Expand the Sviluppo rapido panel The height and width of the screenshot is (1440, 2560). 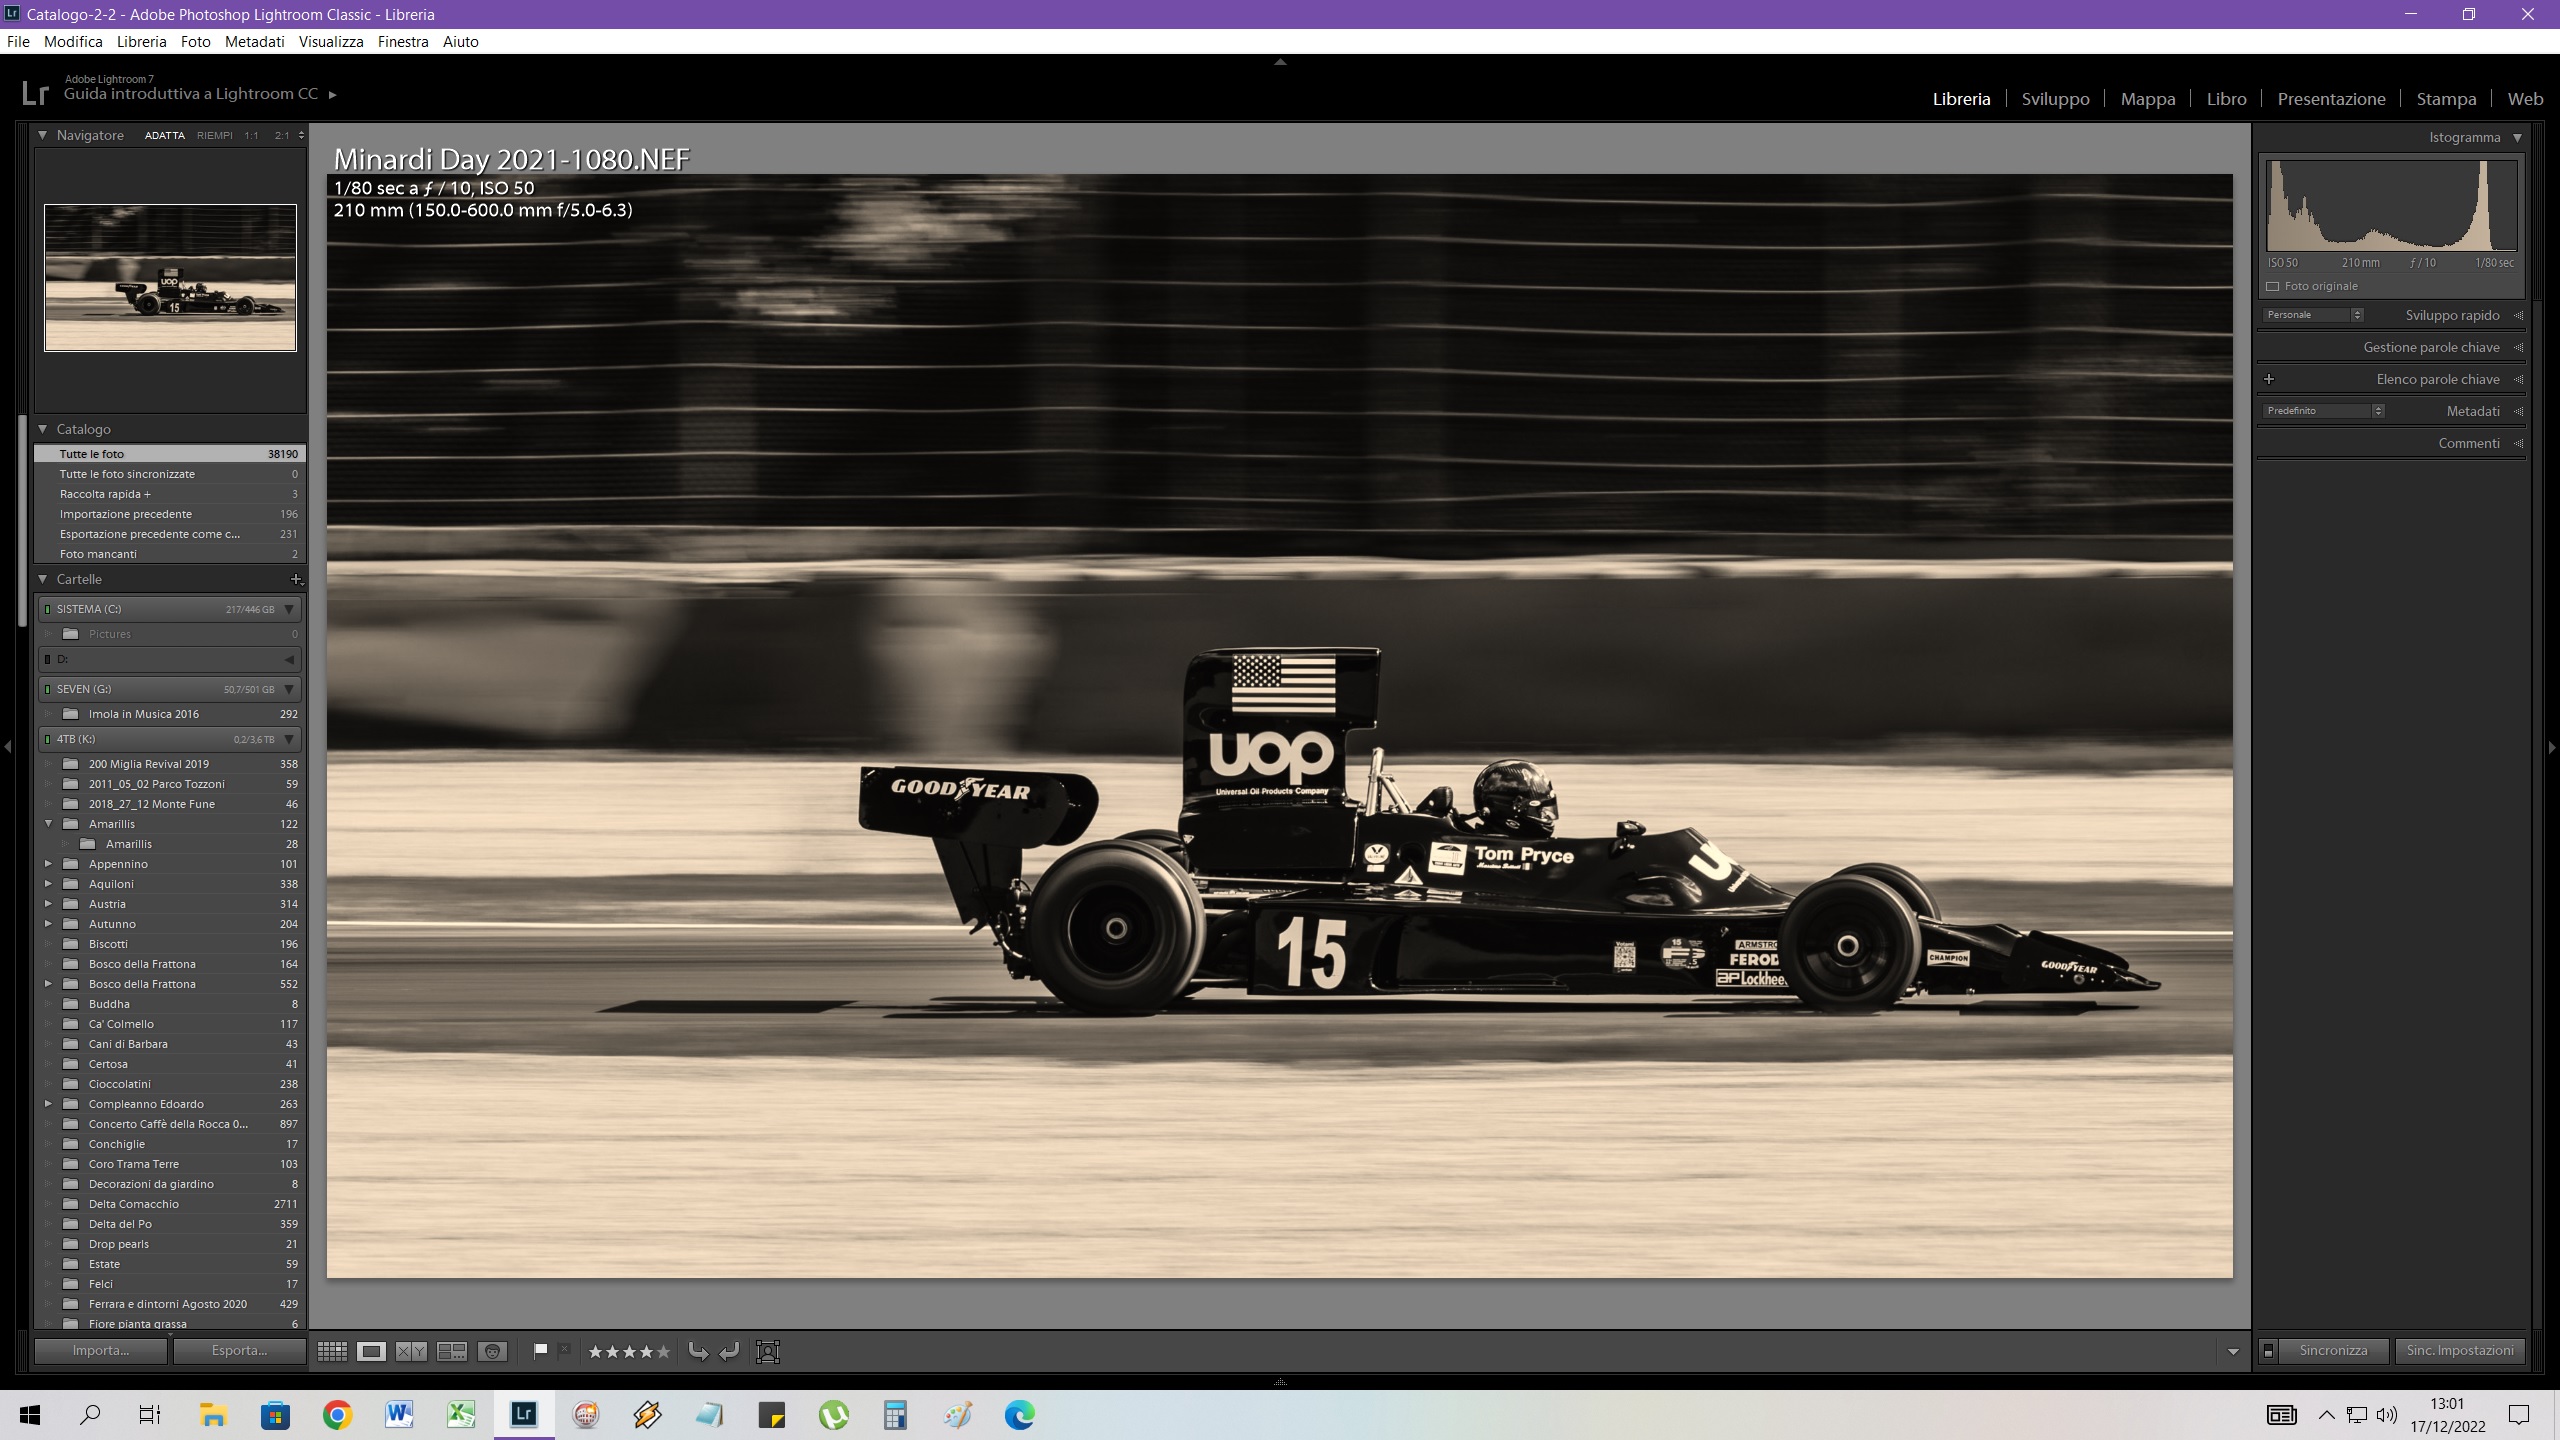click(x=2518, y=315)
